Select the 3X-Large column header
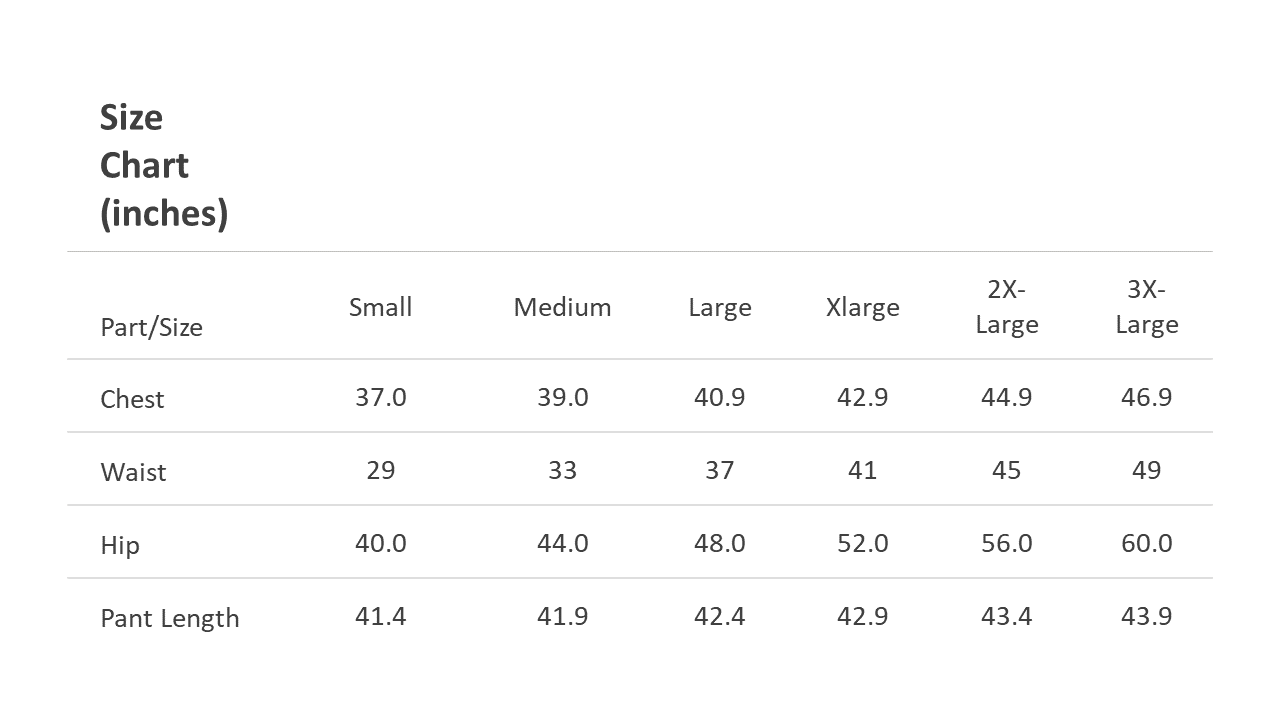The height and width of the screenshot is (720, 1280). [x=1146, y=307]
